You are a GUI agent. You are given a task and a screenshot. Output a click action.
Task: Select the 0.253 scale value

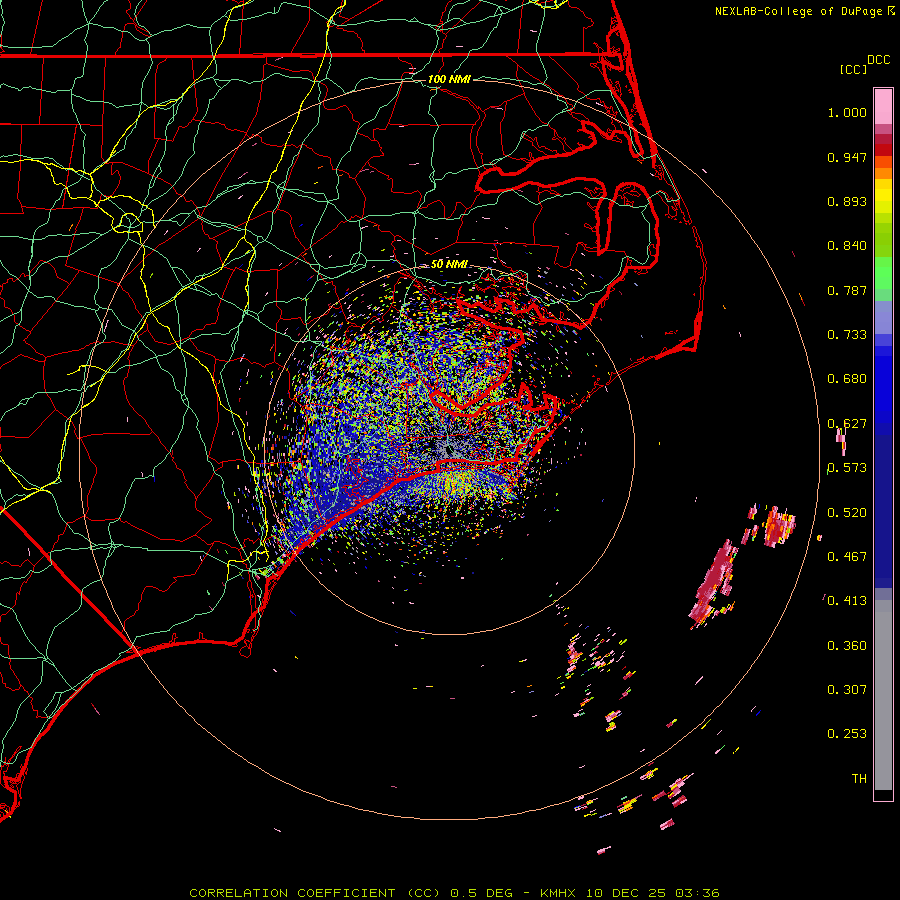point(847,734)
